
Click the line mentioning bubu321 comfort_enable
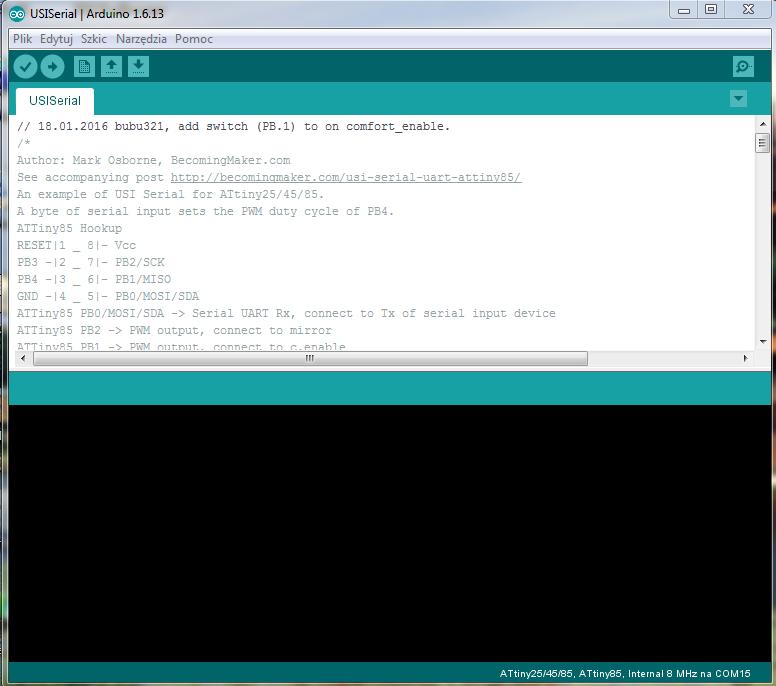click(x=234, y=126)
